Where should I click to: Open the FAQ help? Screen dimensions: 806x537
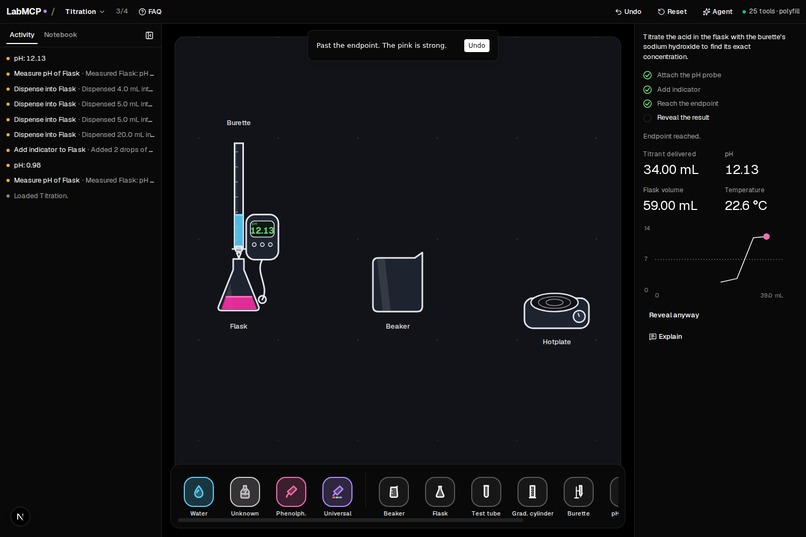pos(150,11)
